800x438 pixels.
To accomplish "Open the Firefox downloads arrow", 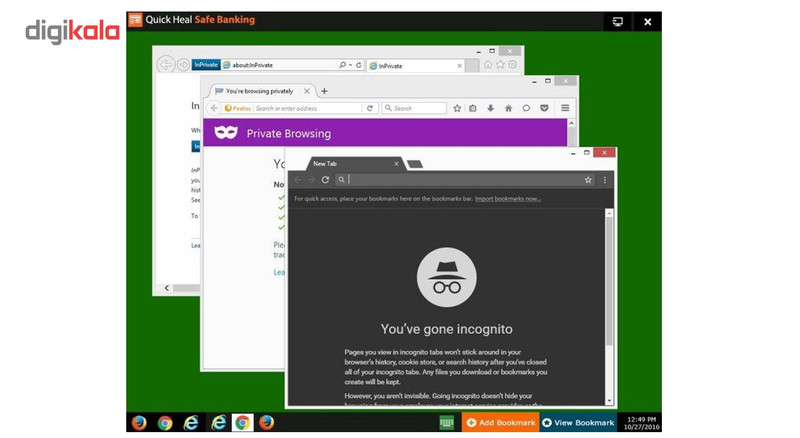I will [490, 108].
